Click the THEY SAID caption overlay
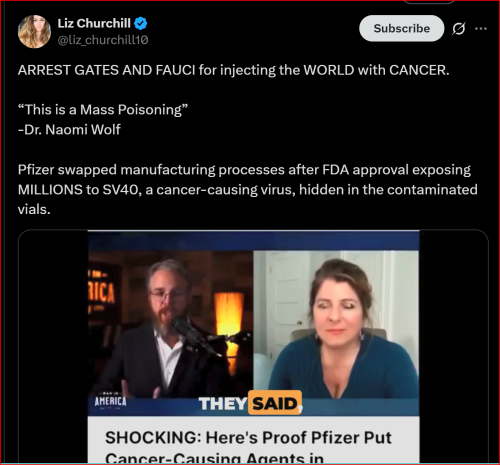The width and height of the screenshot is (500, 465). 251,403
